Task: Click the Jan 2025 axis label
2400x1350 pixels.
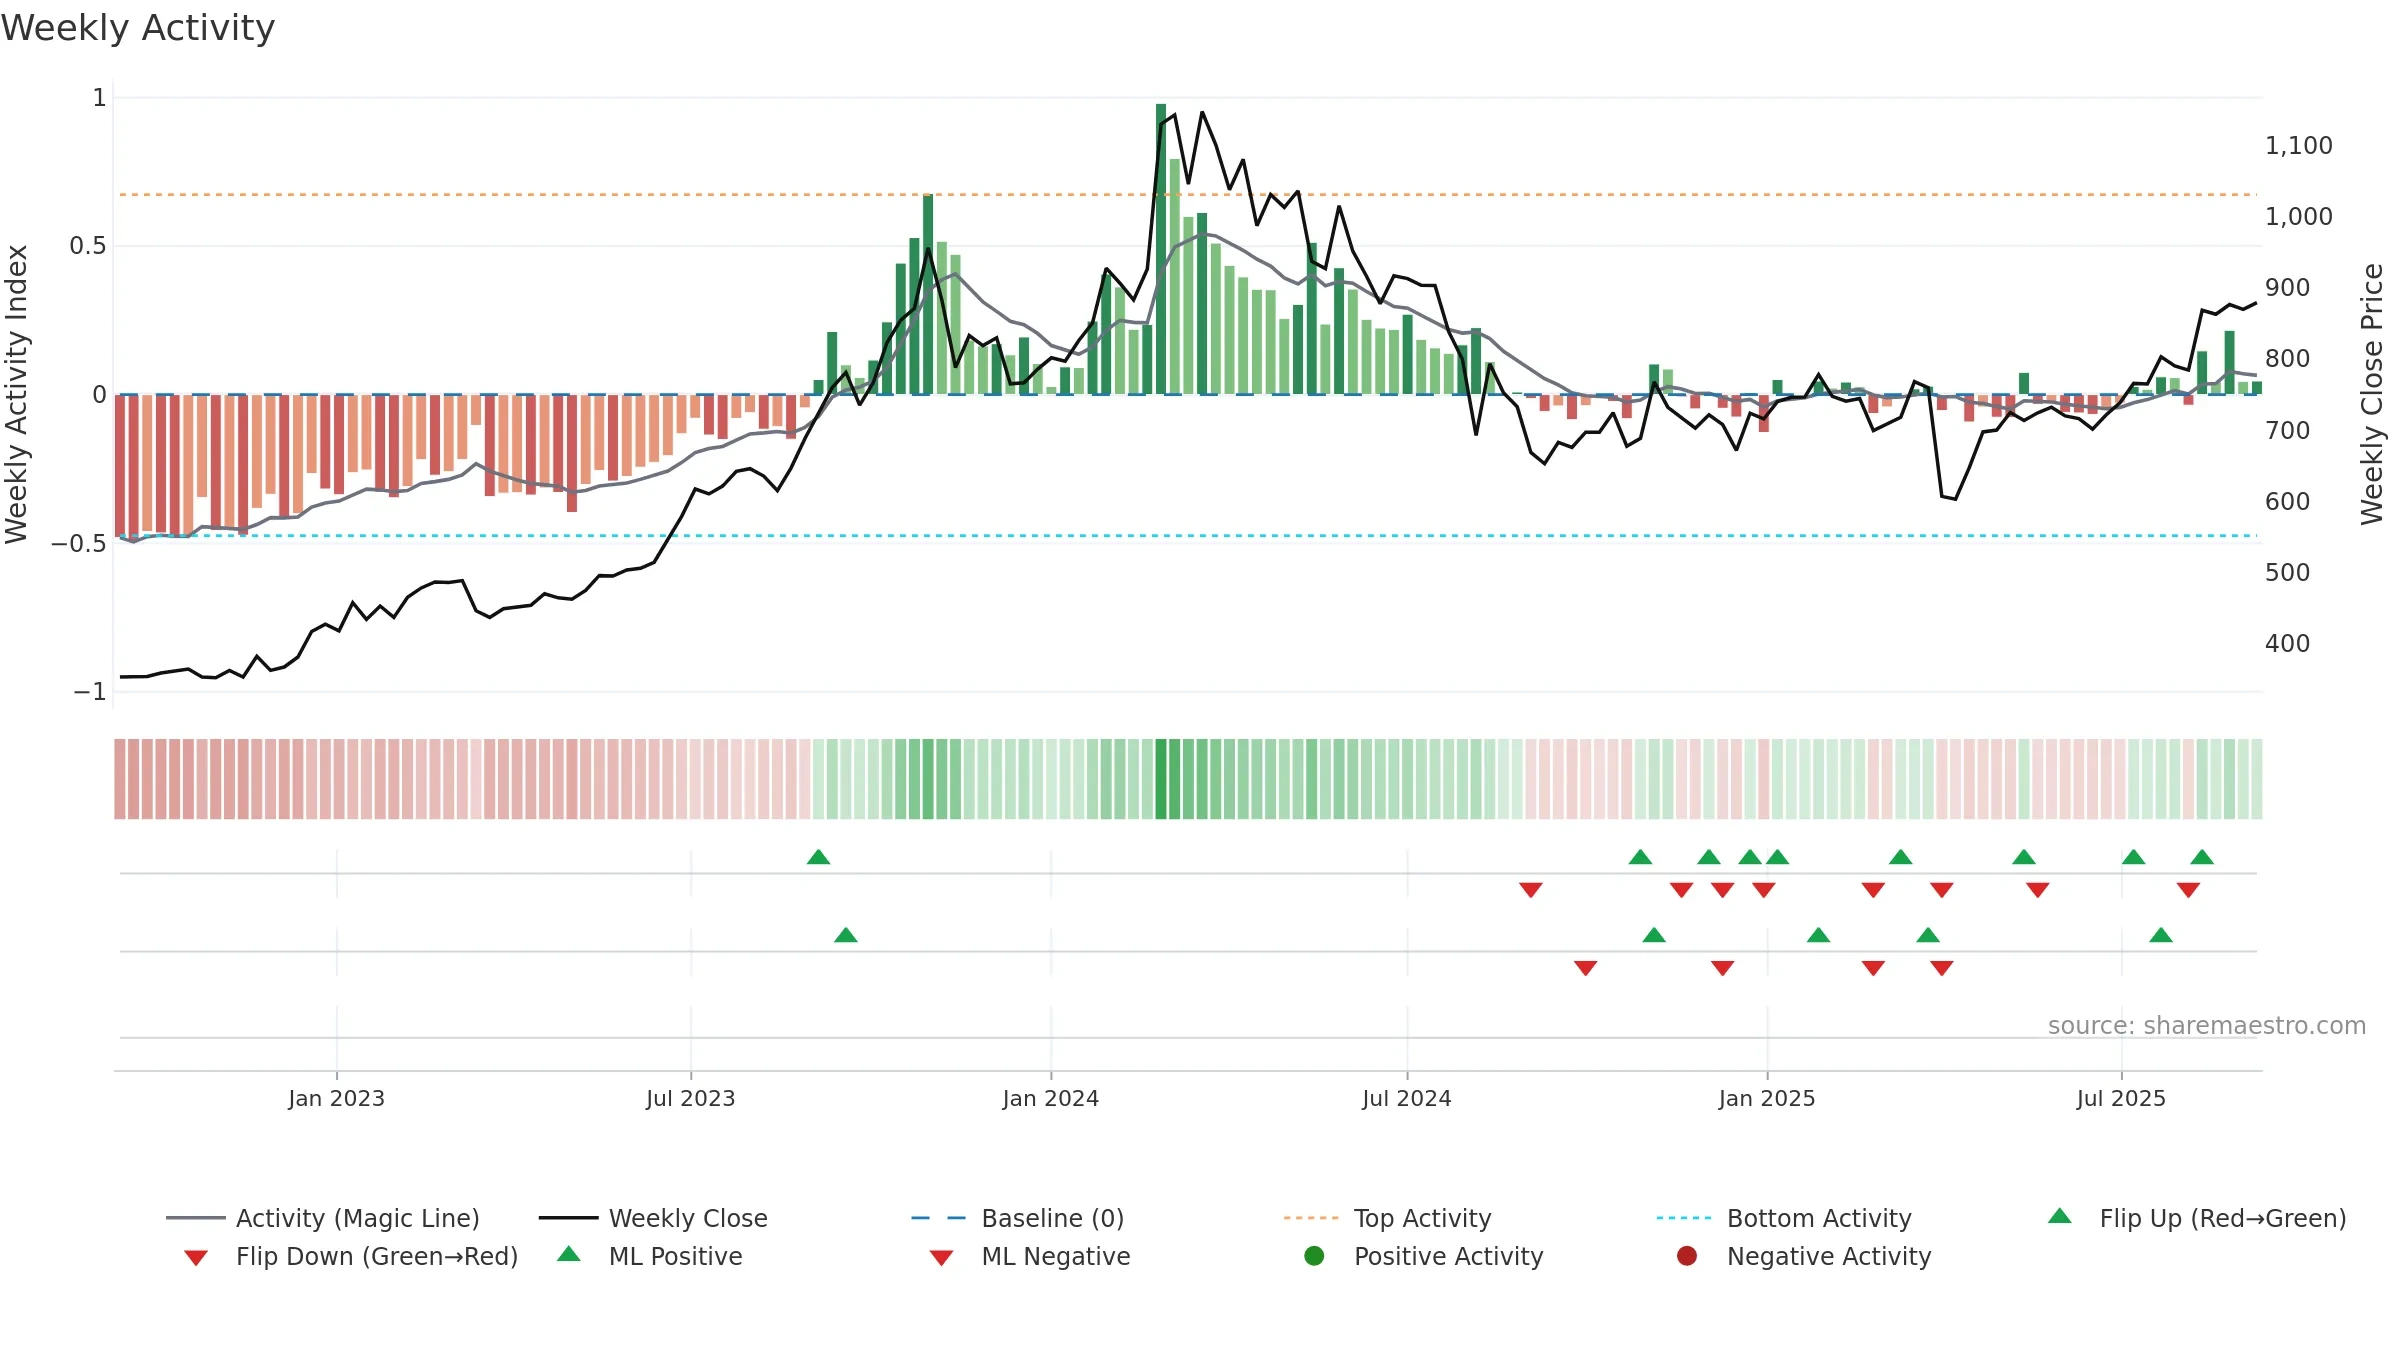Action: (1767, 1099)
